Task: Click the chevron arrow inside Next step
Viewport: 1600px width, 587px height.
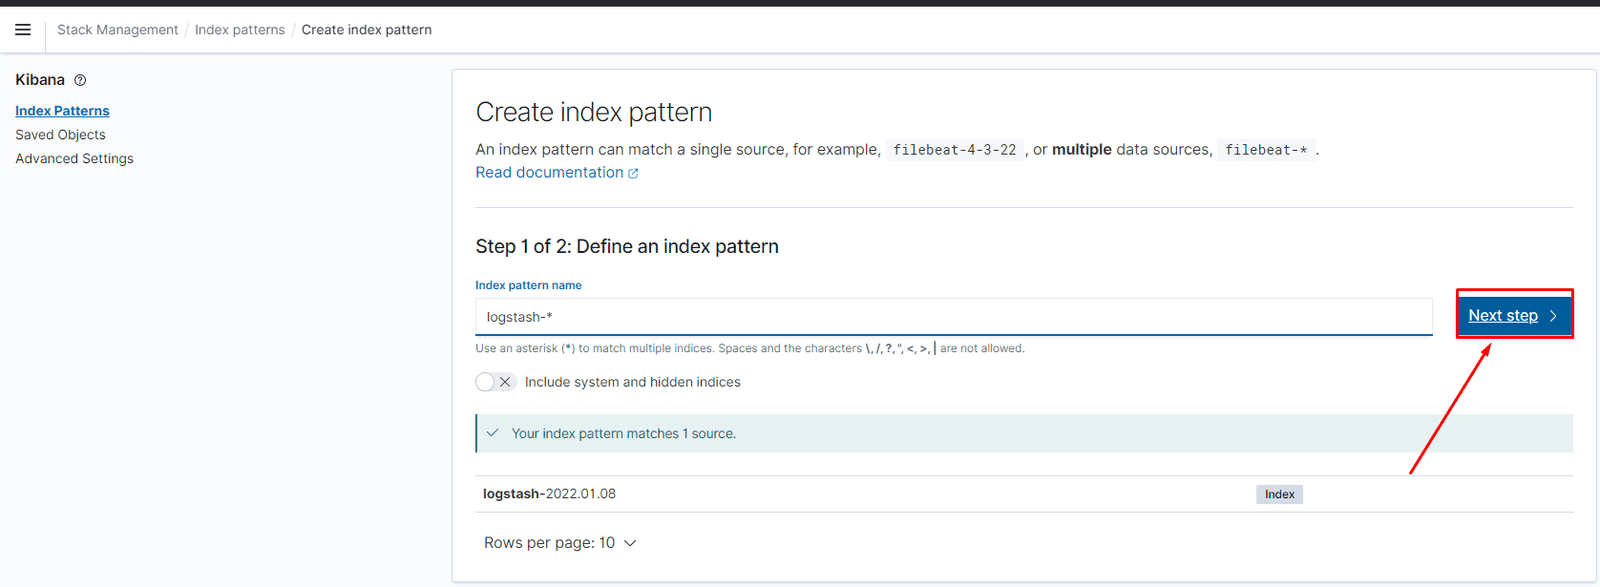Action: (x=1553, y=316)
